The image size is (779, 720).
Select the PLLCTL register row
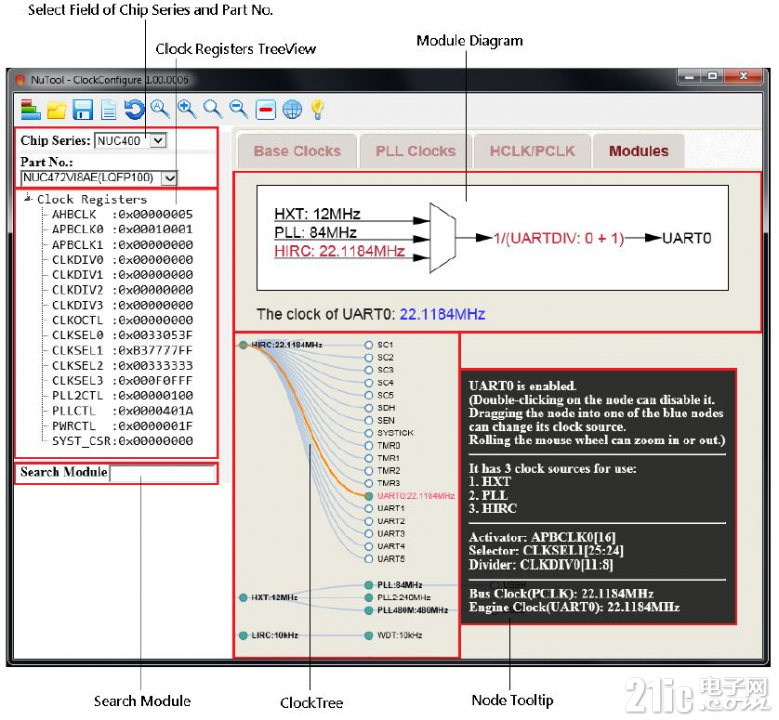tap(122, 411)
